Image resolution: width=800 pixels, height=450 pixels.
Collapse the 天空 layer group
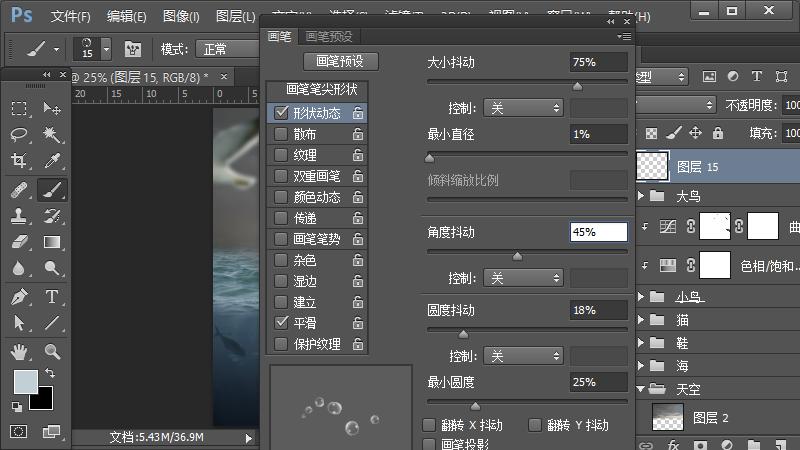click(x=641, y=389)
